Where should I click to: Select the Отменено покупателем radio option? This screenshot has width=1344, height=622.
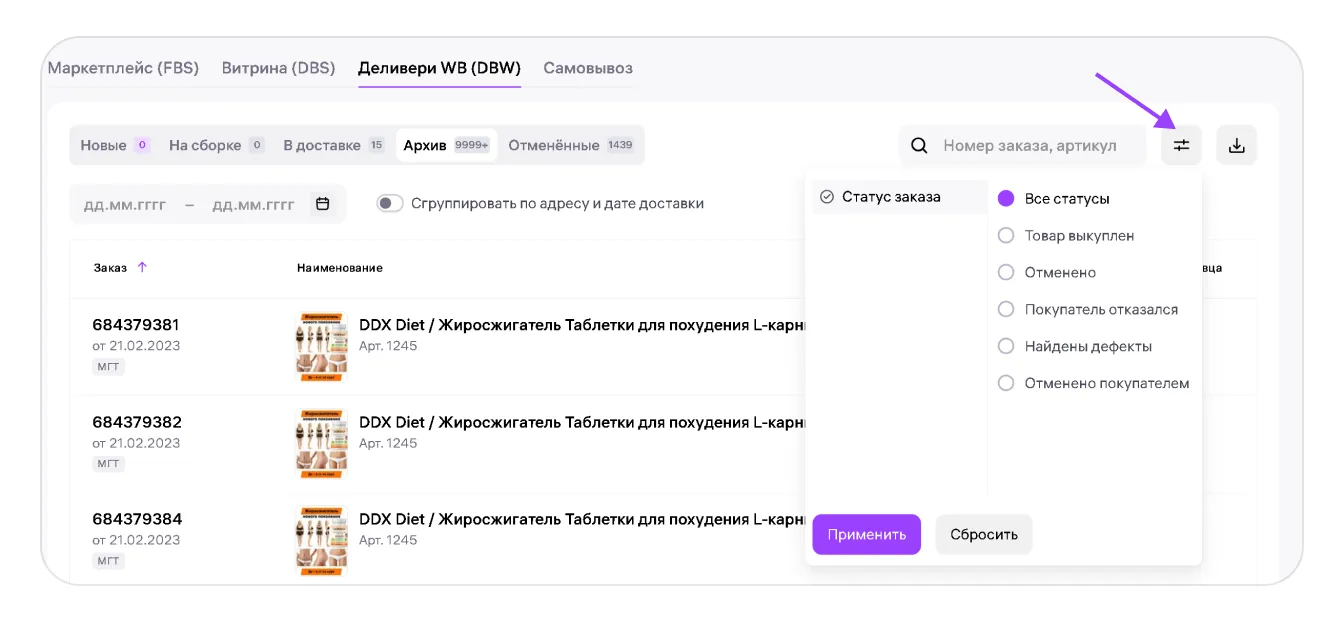[x=1006, y=384]
